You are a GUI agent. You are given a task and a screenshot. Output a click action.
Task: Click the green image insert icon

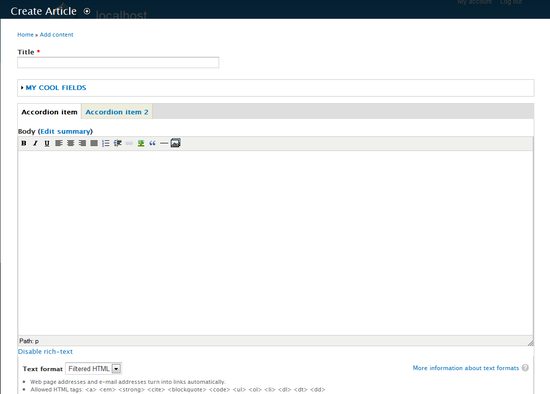[141, 143]
